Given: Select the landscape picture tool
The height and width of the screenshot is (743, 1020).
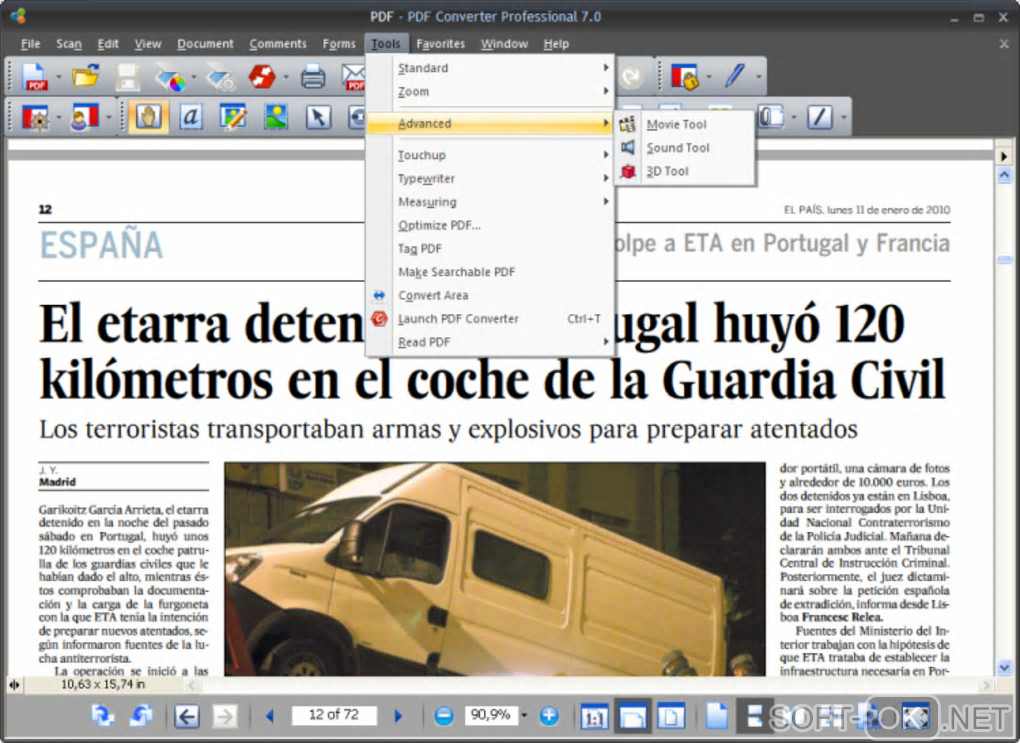Looking at the screenshot, I should click(276, 117).
